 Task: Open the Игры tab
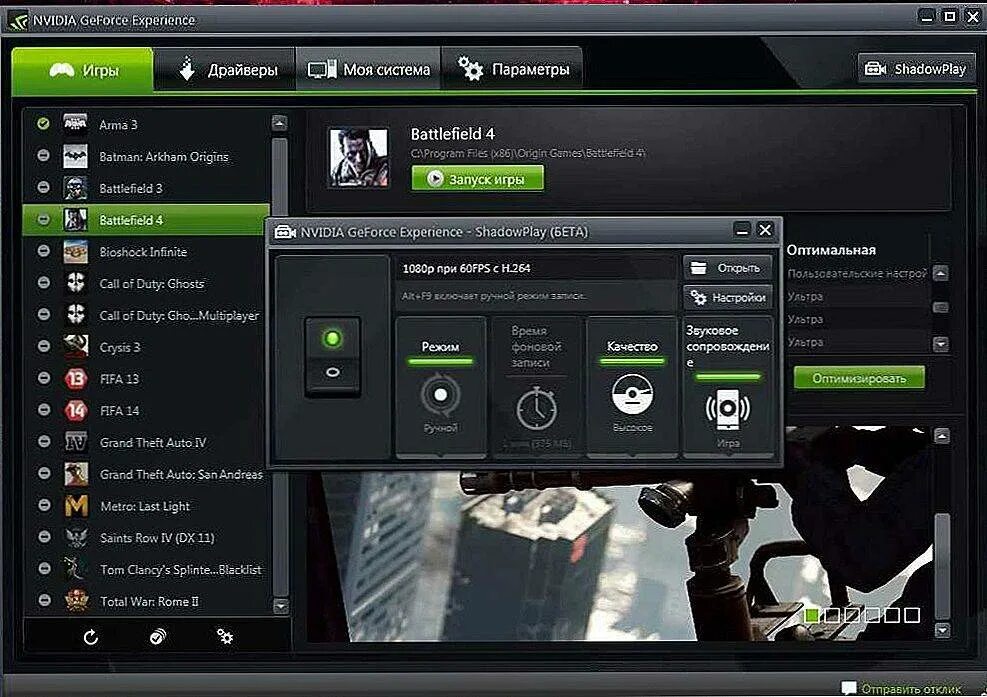tap(82, 69)
